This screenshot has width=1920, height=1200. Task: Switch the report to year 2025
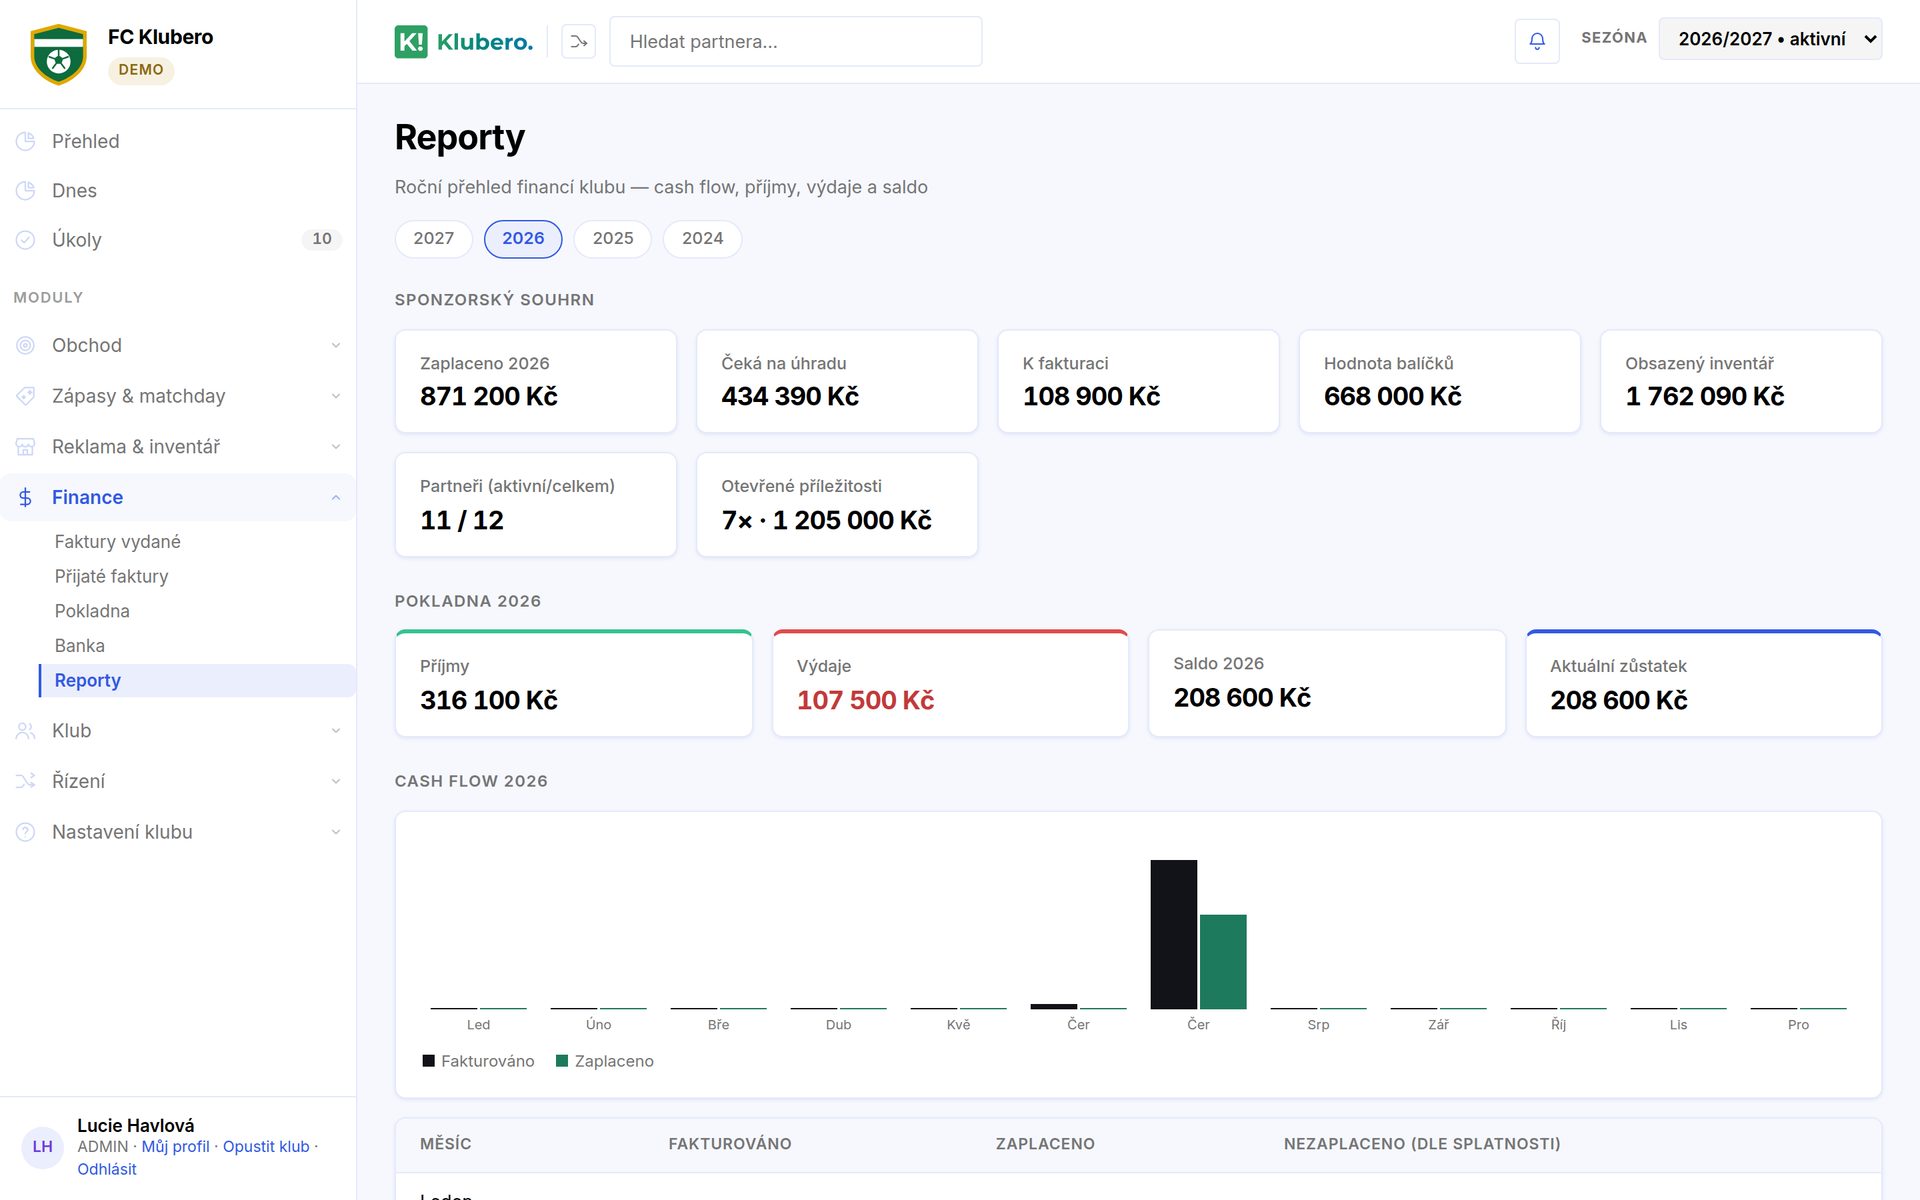(612, 238)
